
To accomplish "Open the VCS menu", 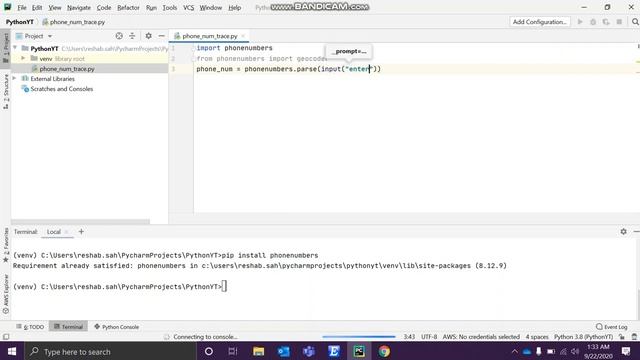I will click(x=188, y=7).
